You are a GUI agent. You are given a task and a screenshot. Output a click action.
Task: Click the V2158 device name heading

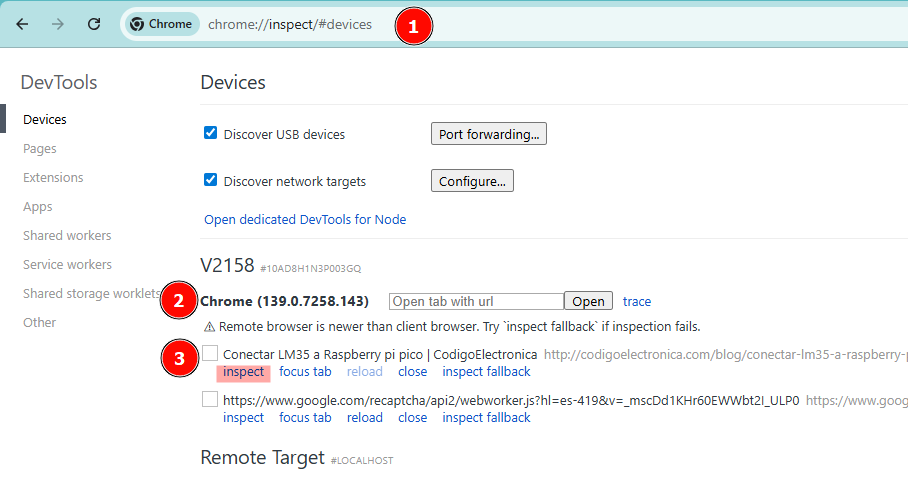(x=227, y=266)
